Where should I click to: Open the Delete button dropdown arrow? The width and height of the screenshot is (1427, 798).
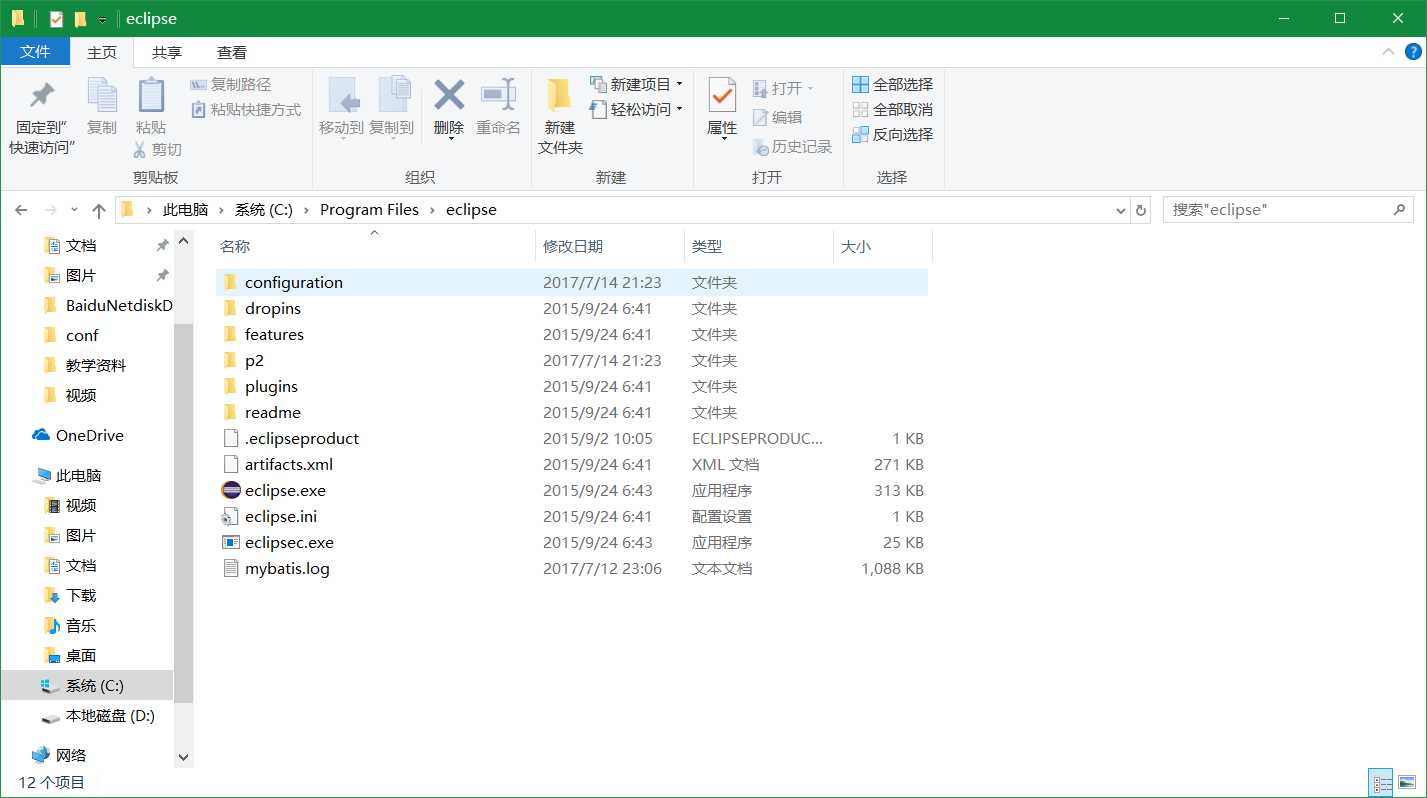coord(450,139)
